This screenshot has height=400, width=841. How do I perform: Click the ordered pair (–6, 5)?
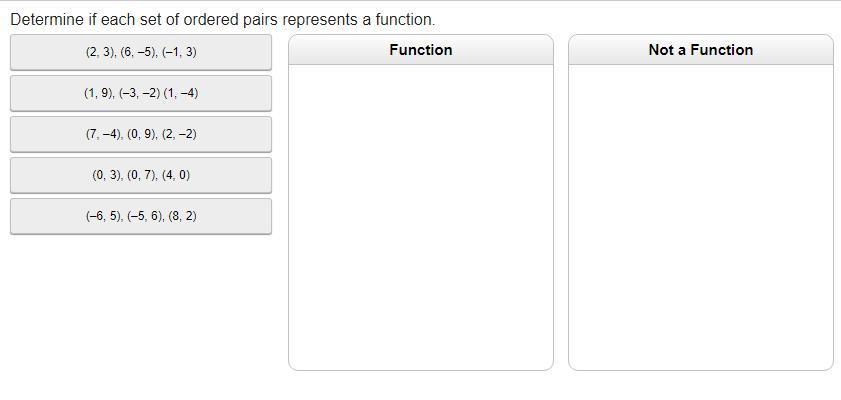click(x=104, y=216)
